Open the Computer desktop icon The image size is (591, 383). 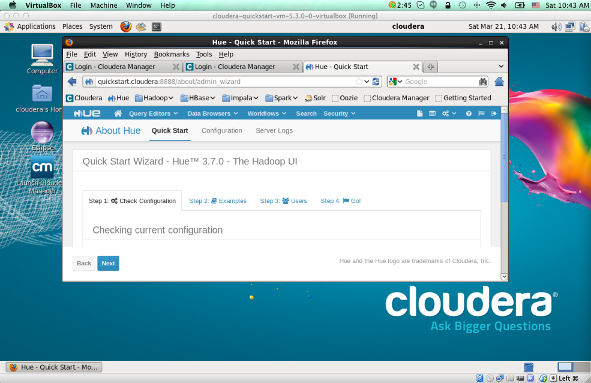pos(42,59)
